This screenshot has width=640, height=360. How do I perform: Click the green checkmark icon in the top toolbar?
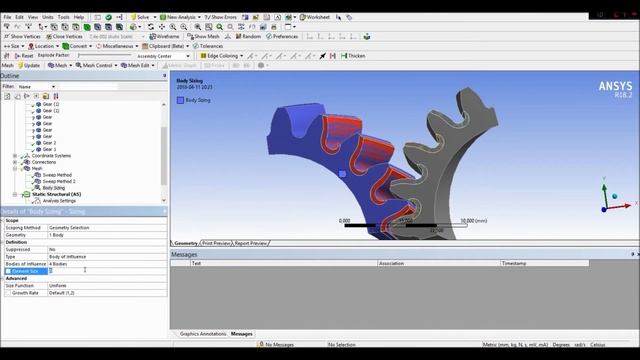tap(109, 17)
